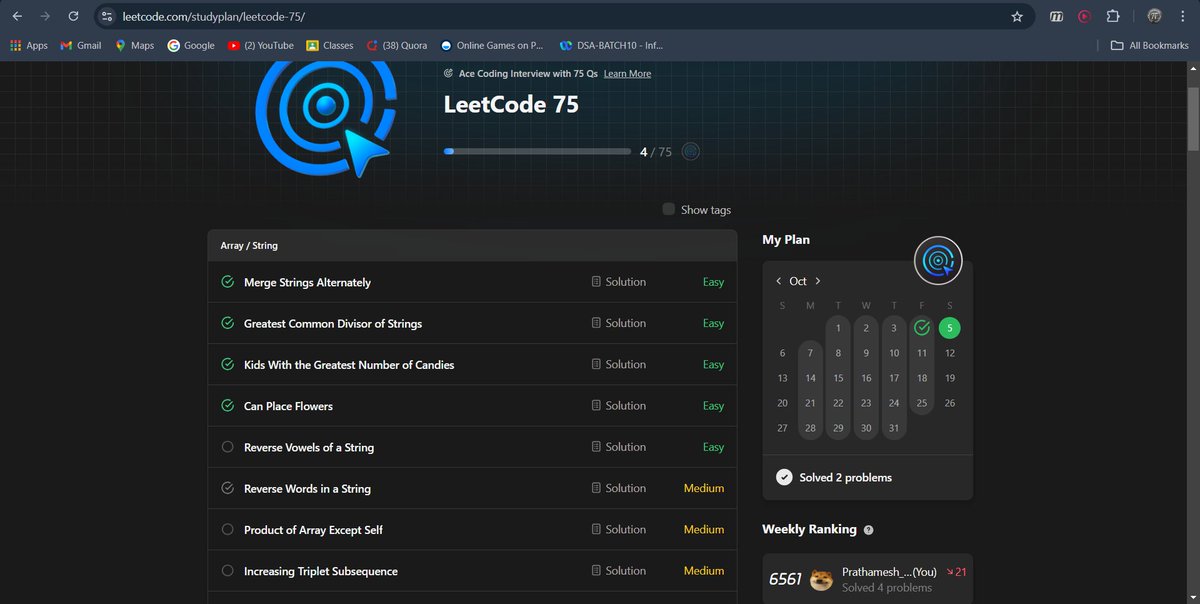Click the red media control extension icon
This screenshot has height=604, width=1200.
pyautogui.click(x=1085, y=16)
